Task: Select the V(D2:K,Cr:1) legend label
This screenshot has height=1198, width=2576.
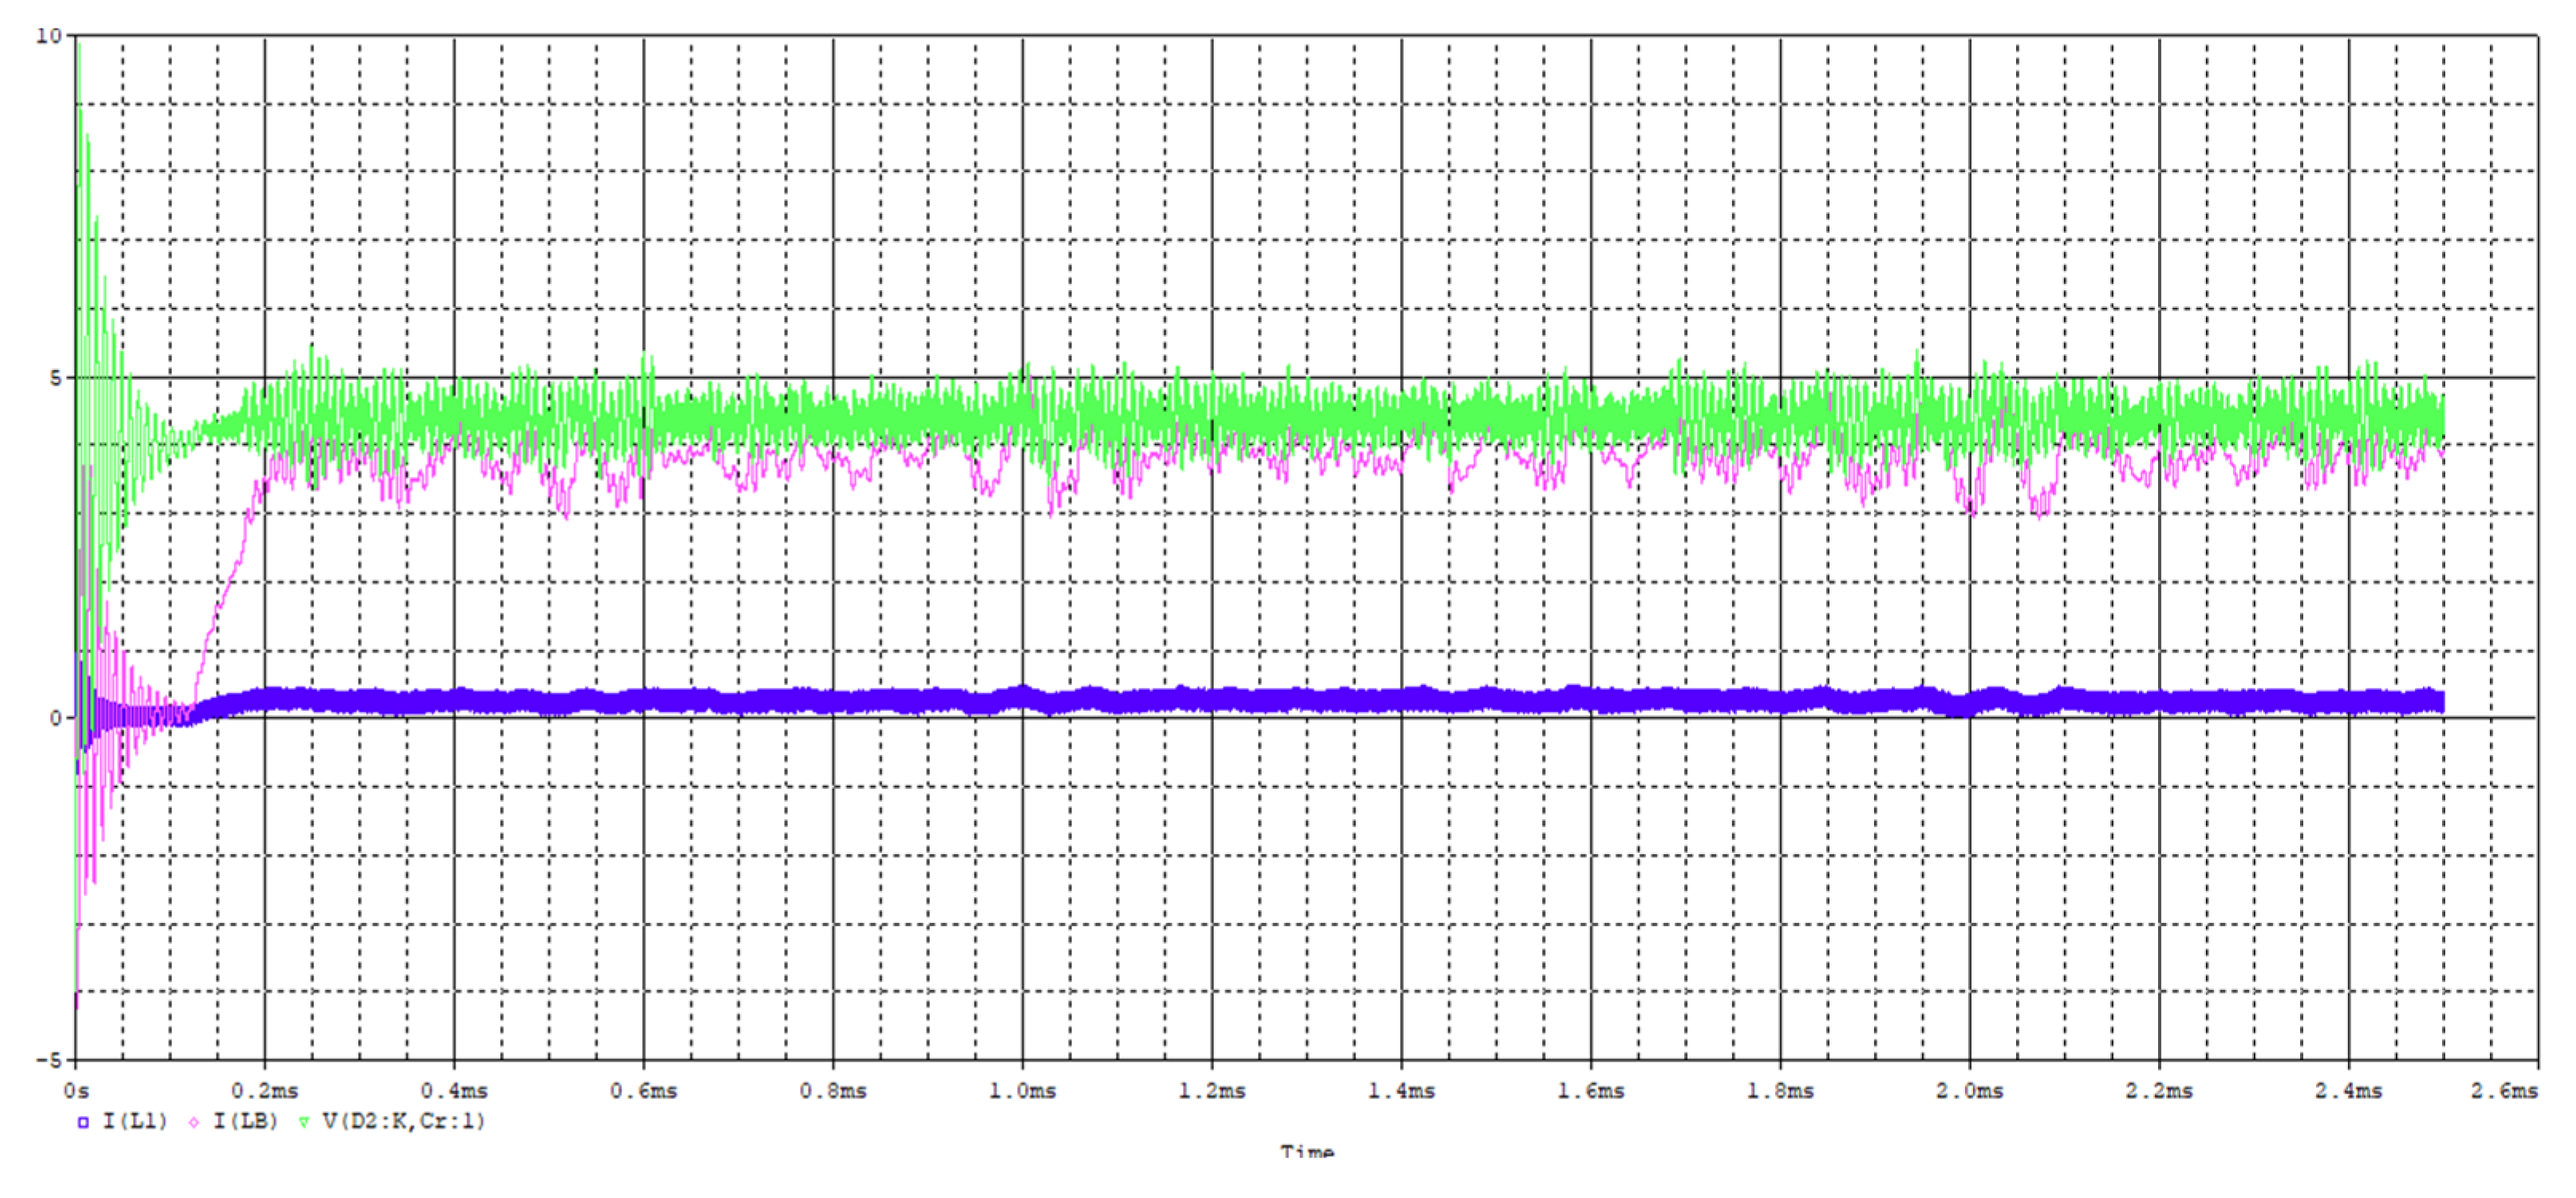Action: coord(403,1121)
